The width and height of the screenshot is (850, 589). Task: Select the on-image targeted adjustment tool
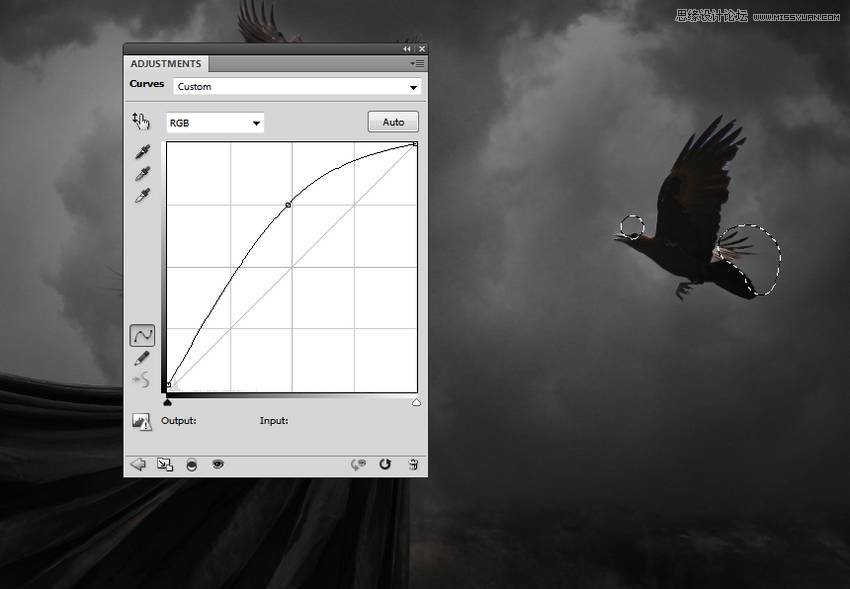141,121
